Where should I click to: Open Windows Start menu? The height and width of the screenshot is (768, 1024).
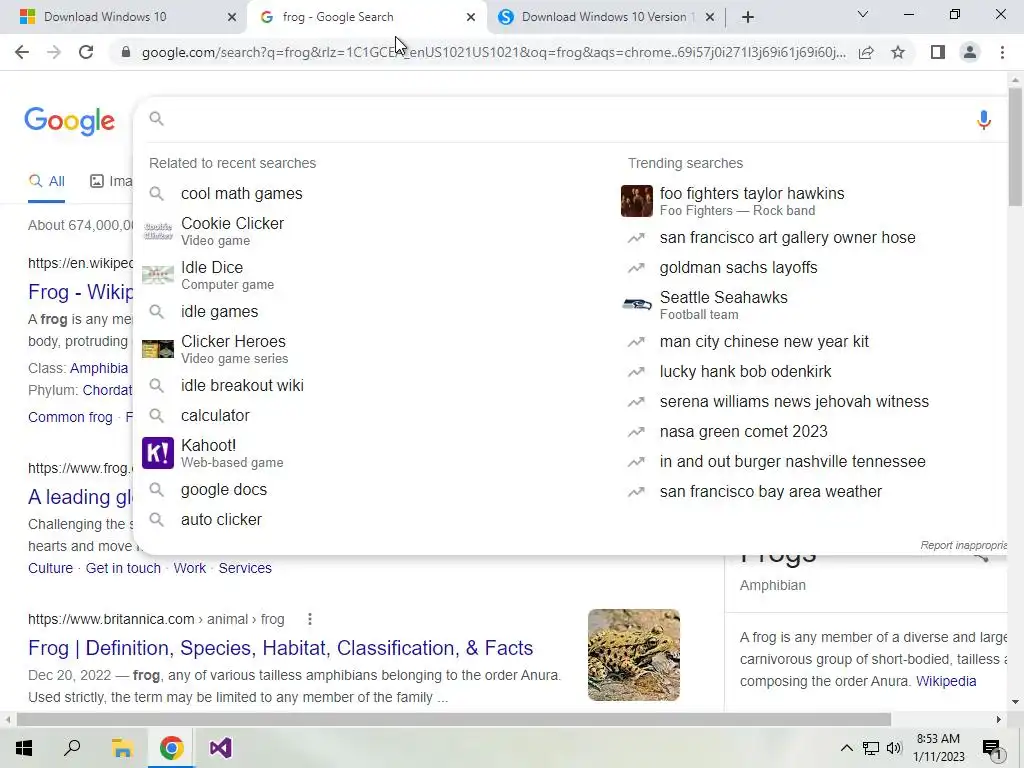pyautogui.click(x=24, y=748)
